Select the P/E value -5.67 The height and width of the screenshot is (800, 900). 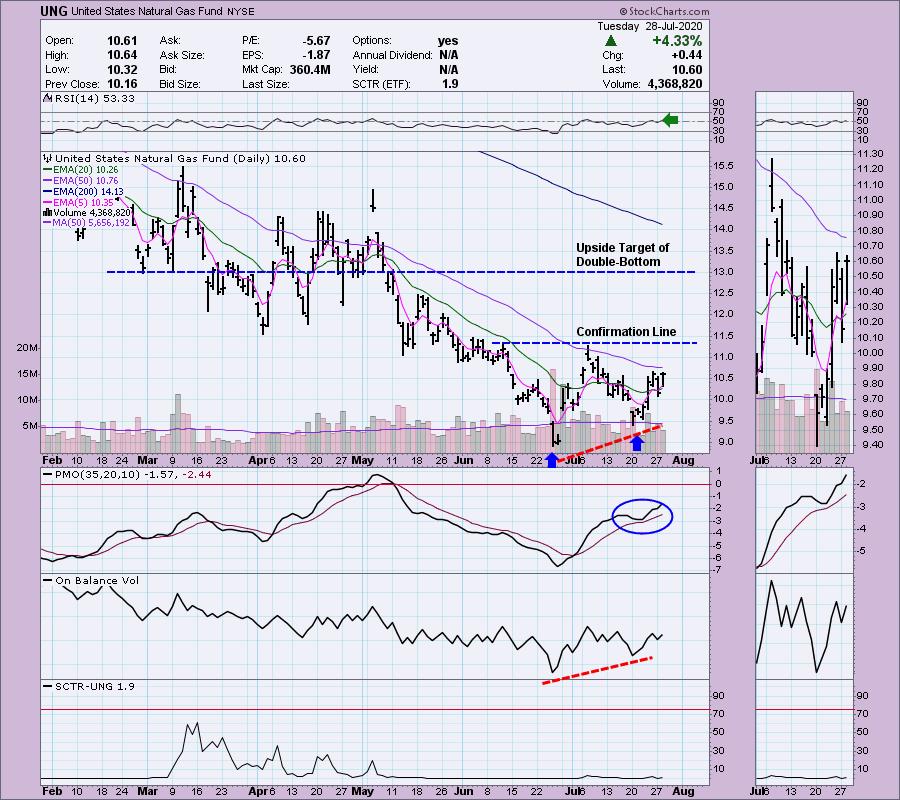pyautogui.click(x=316, y=41)
